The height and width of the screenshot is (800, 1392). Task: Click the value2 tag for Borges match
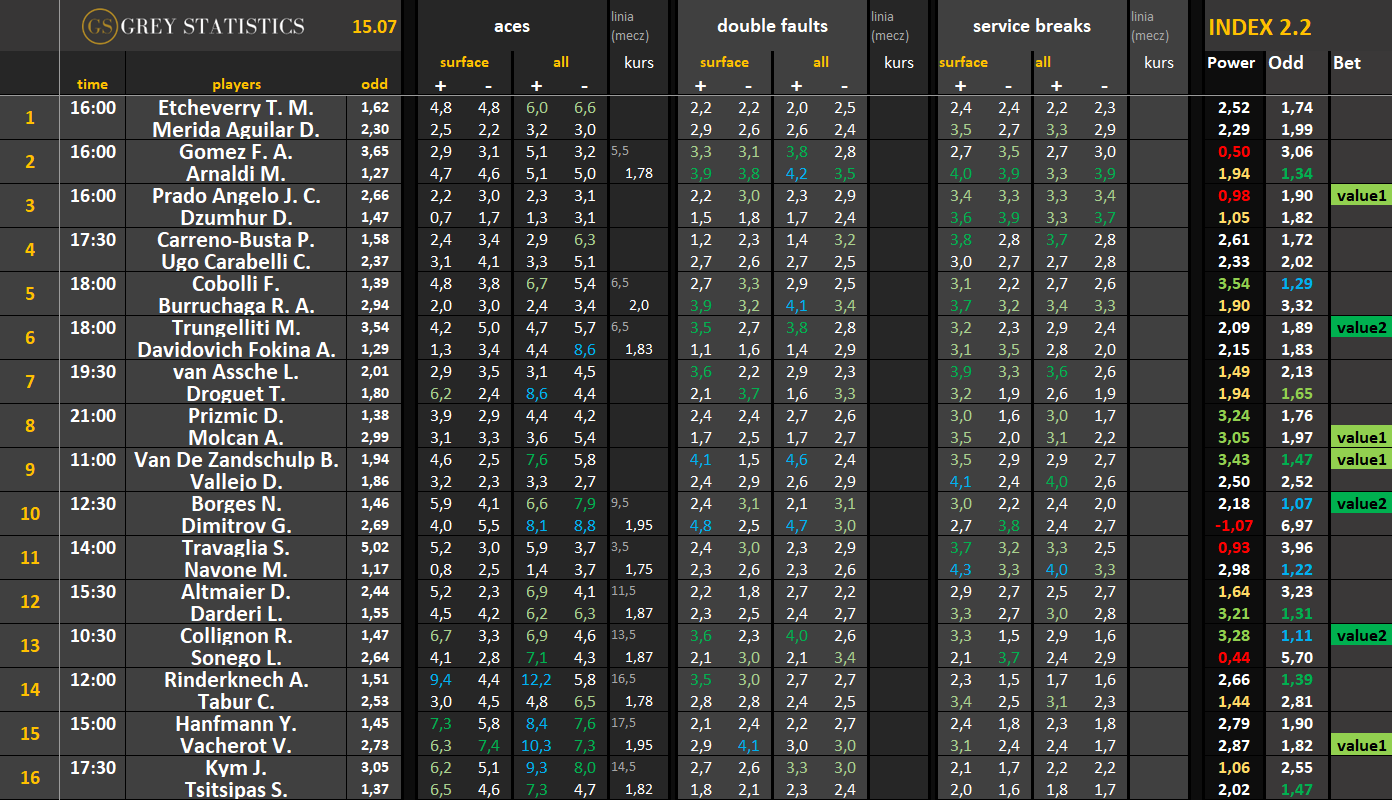tap(1361, 504)
